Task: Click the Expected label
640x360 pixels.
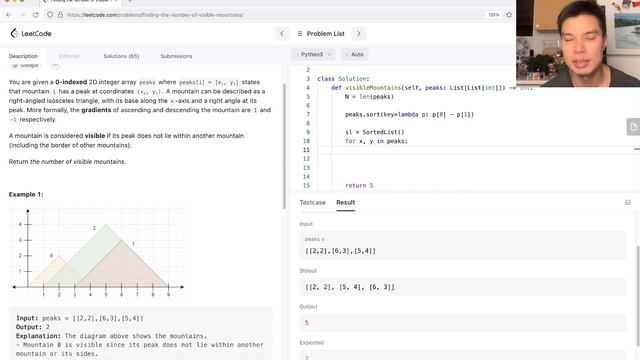Action: [x=311, y=342]
